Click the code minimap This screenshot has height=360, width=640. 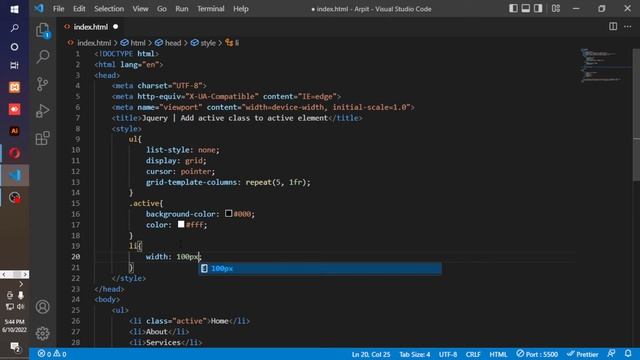coord(602,66)
